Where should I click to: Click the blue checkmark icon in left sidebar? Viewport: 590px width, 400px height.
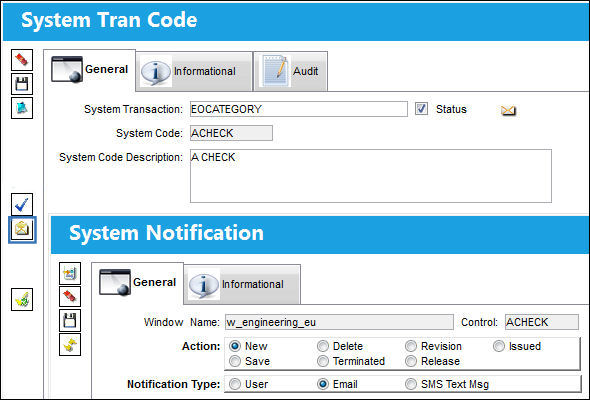coord(22,205)
